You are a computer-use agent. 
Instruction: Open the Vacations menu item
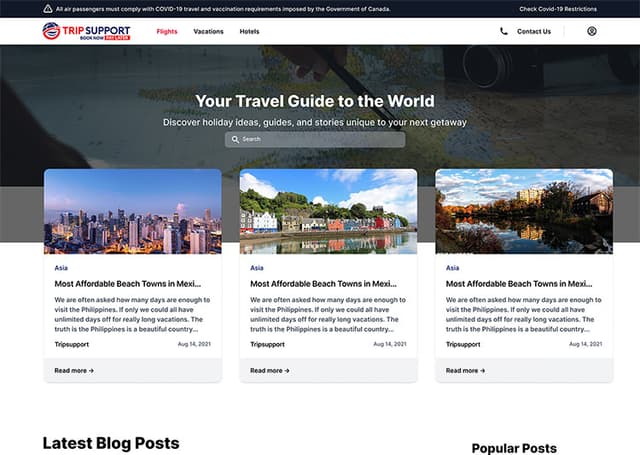point(208,31)
